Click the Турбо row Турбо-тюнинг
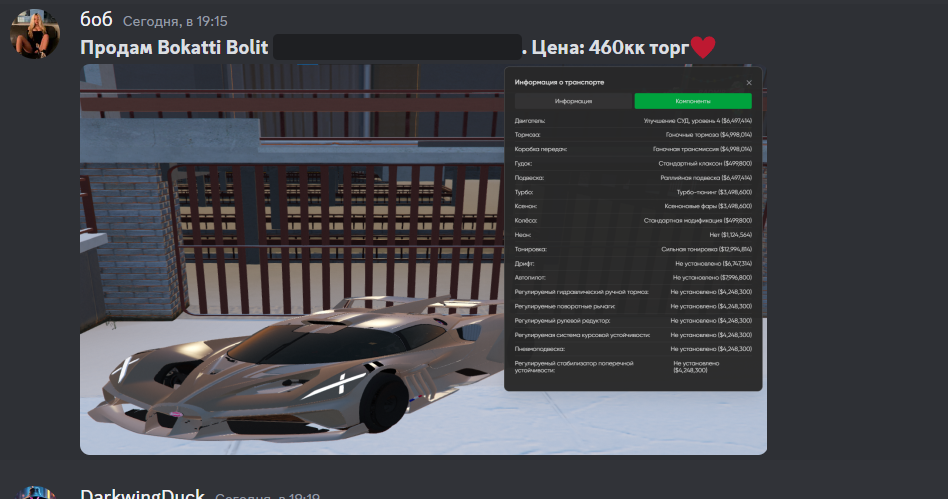This screenshot has width=948, height=499. pos(714,192)
